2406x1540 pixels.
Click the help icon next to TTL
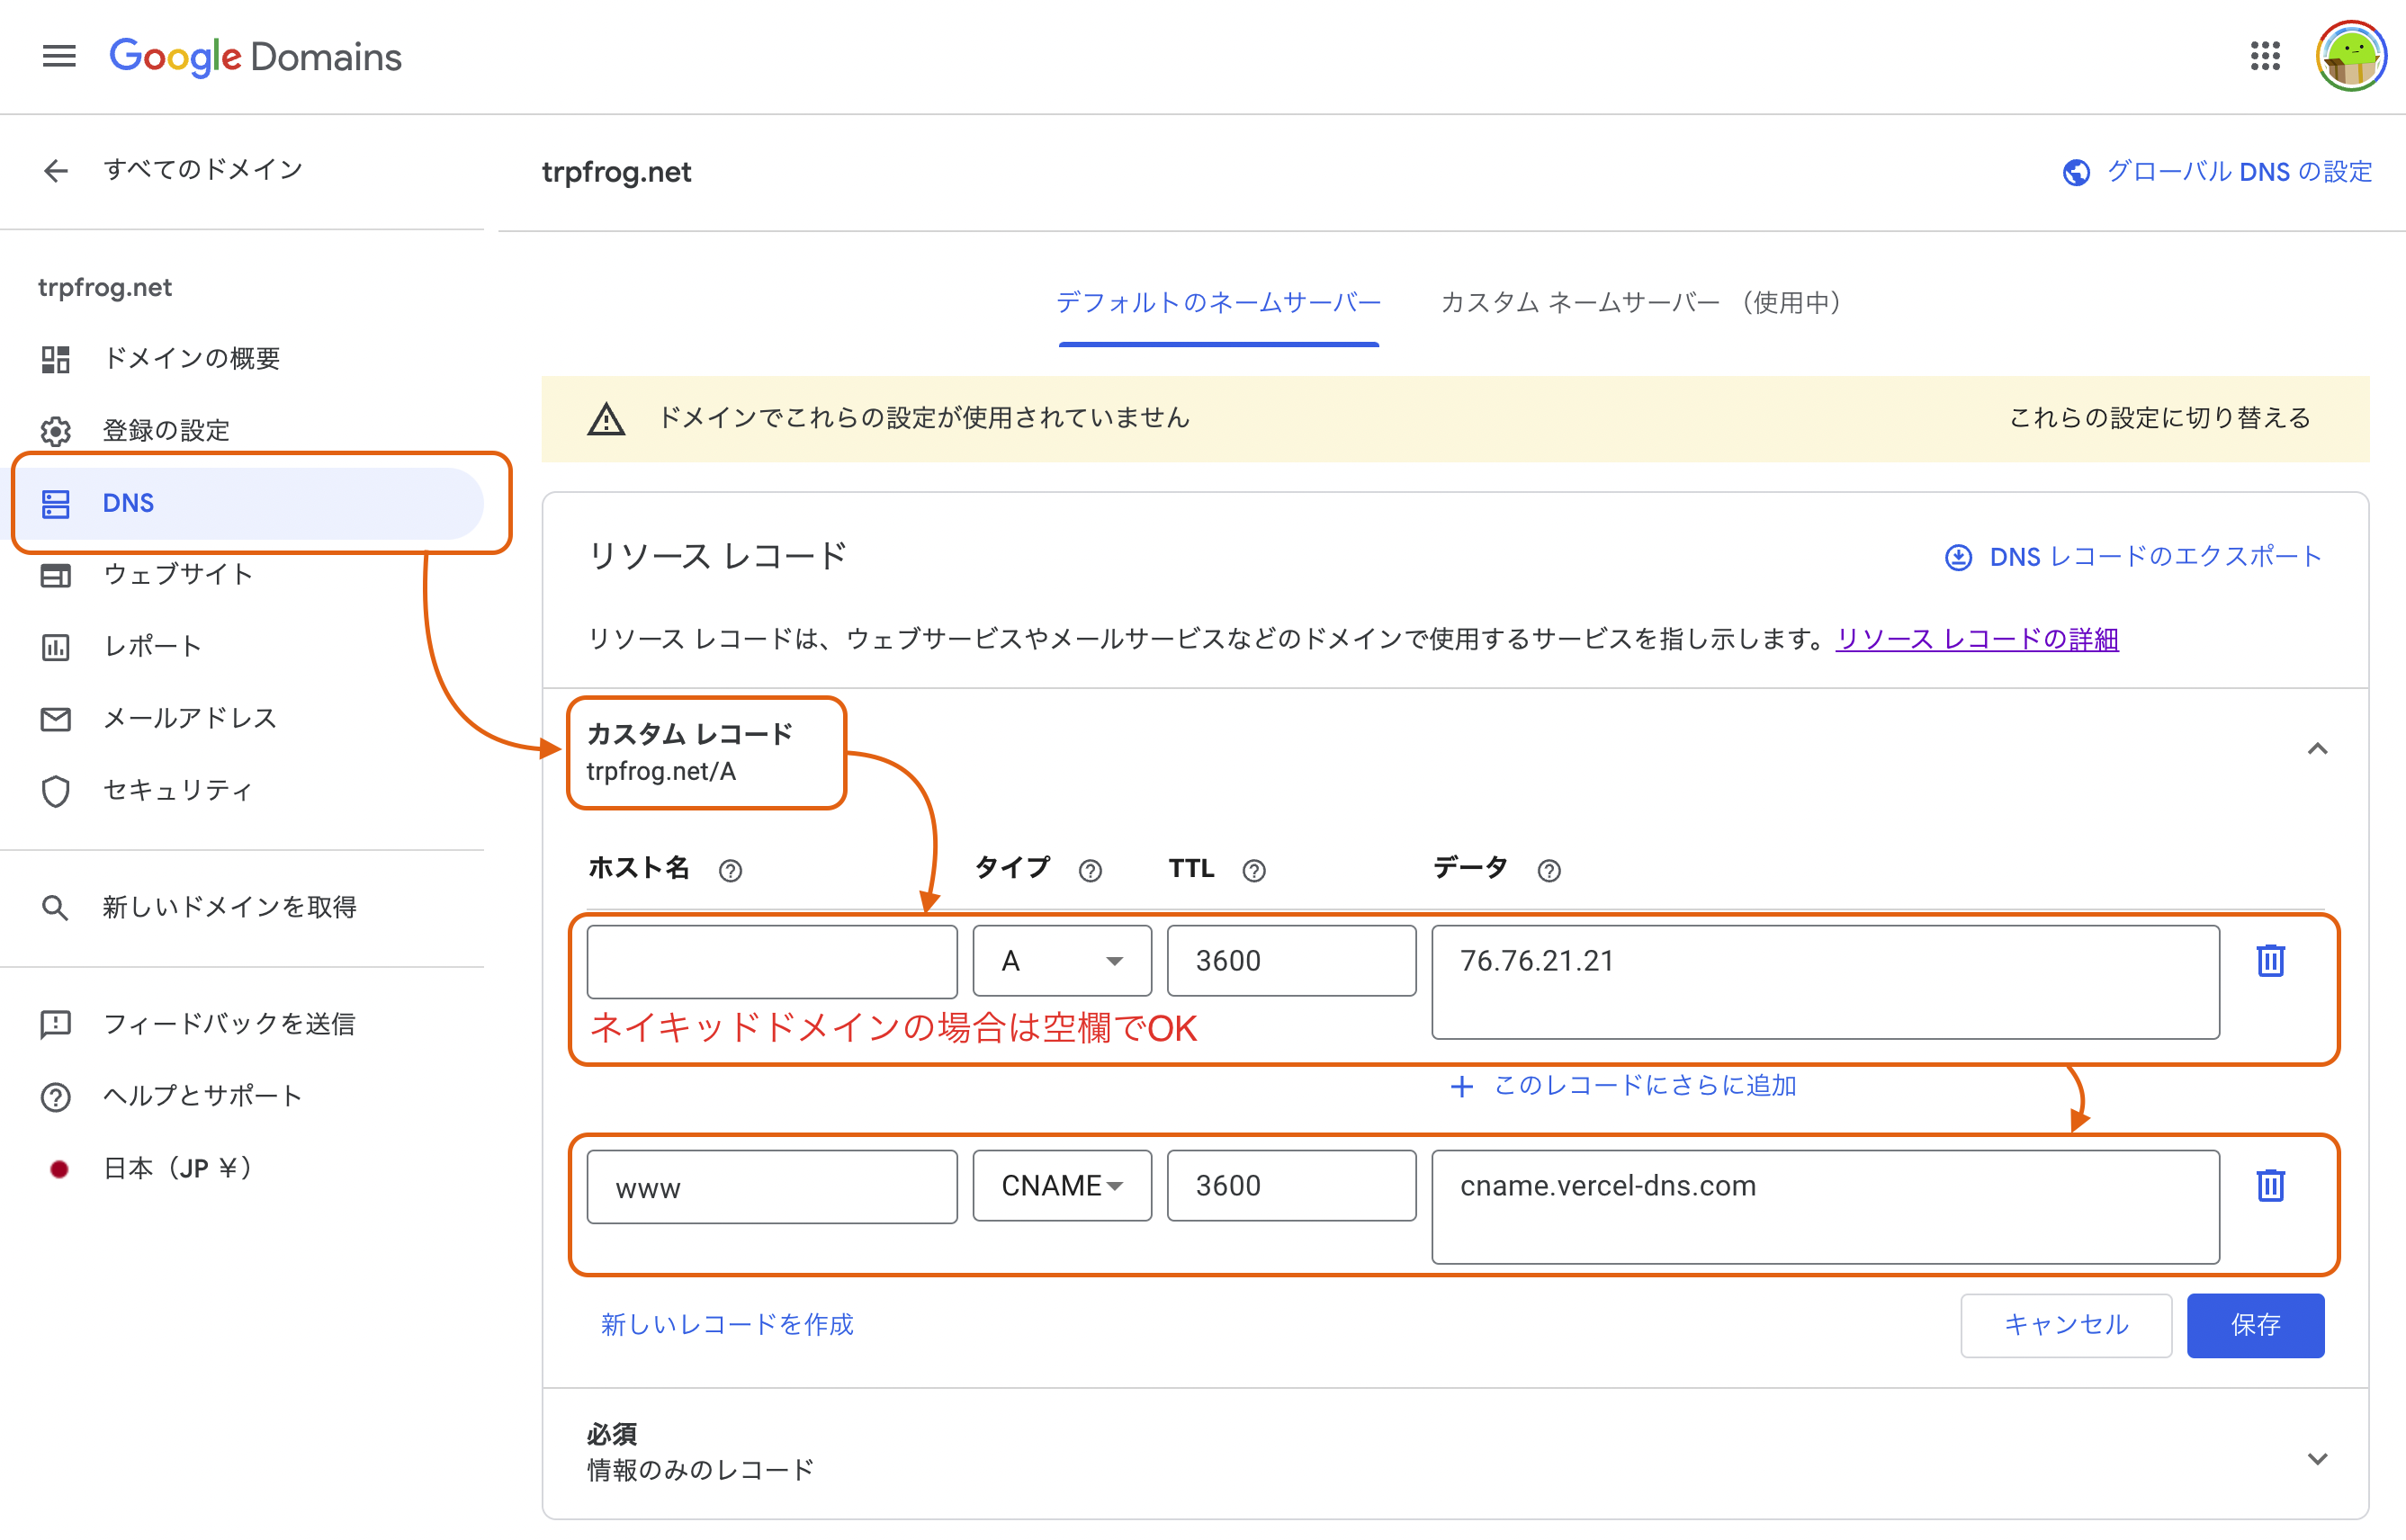[x=1253, y=870]
